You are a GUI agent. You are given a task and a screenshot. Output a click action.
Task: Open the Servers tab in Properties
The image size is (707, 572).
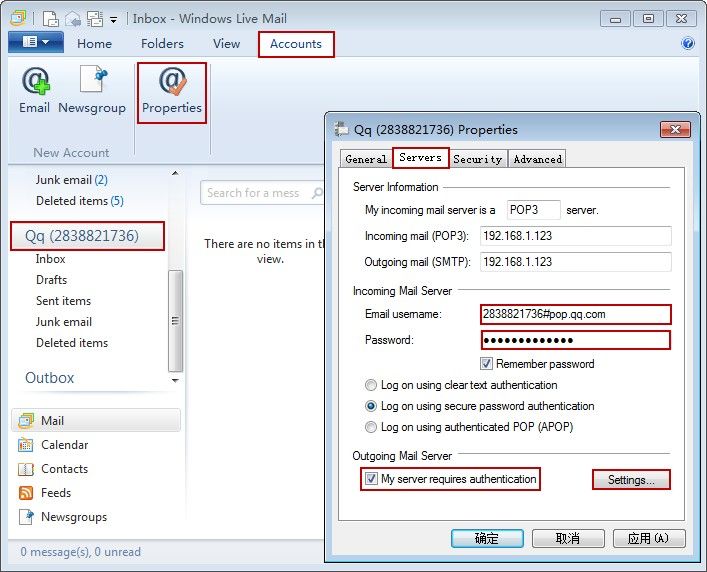pyautogui.click(x=420, y=158)
